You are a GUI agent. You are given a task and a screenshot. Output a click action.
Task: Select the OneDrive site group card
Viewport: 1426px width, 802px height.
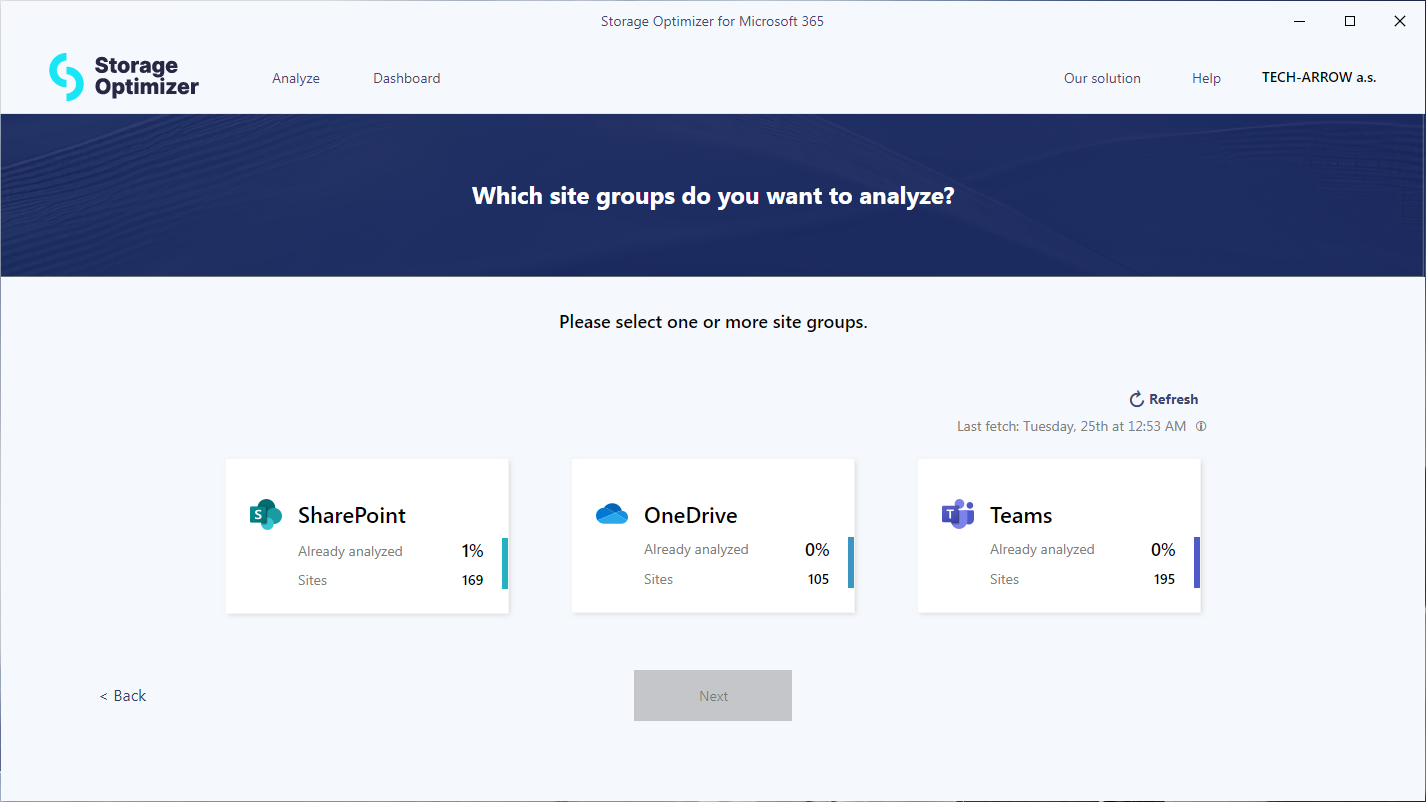pyautogui.click(x=713, y=536)
